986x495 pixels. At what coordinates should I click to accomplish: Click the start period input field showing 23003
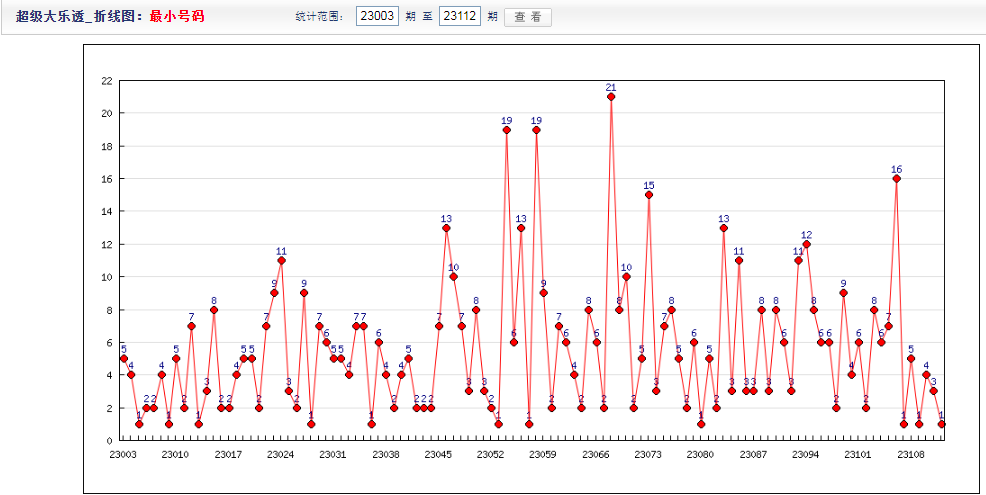click(x=377, y=17)
